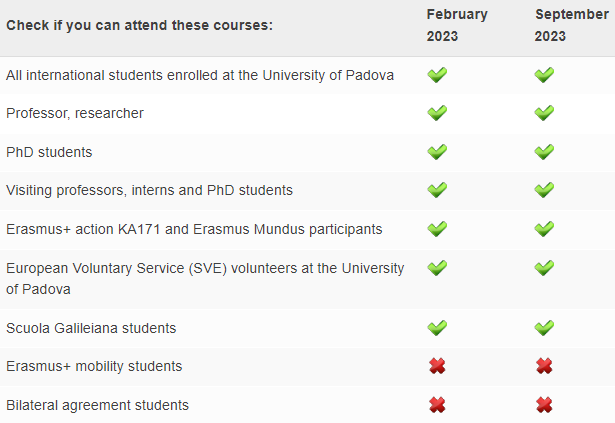Click February checkmark for Scuola Galileiana students
Viewport: 615px width, 423px height.
click(437, 328)
